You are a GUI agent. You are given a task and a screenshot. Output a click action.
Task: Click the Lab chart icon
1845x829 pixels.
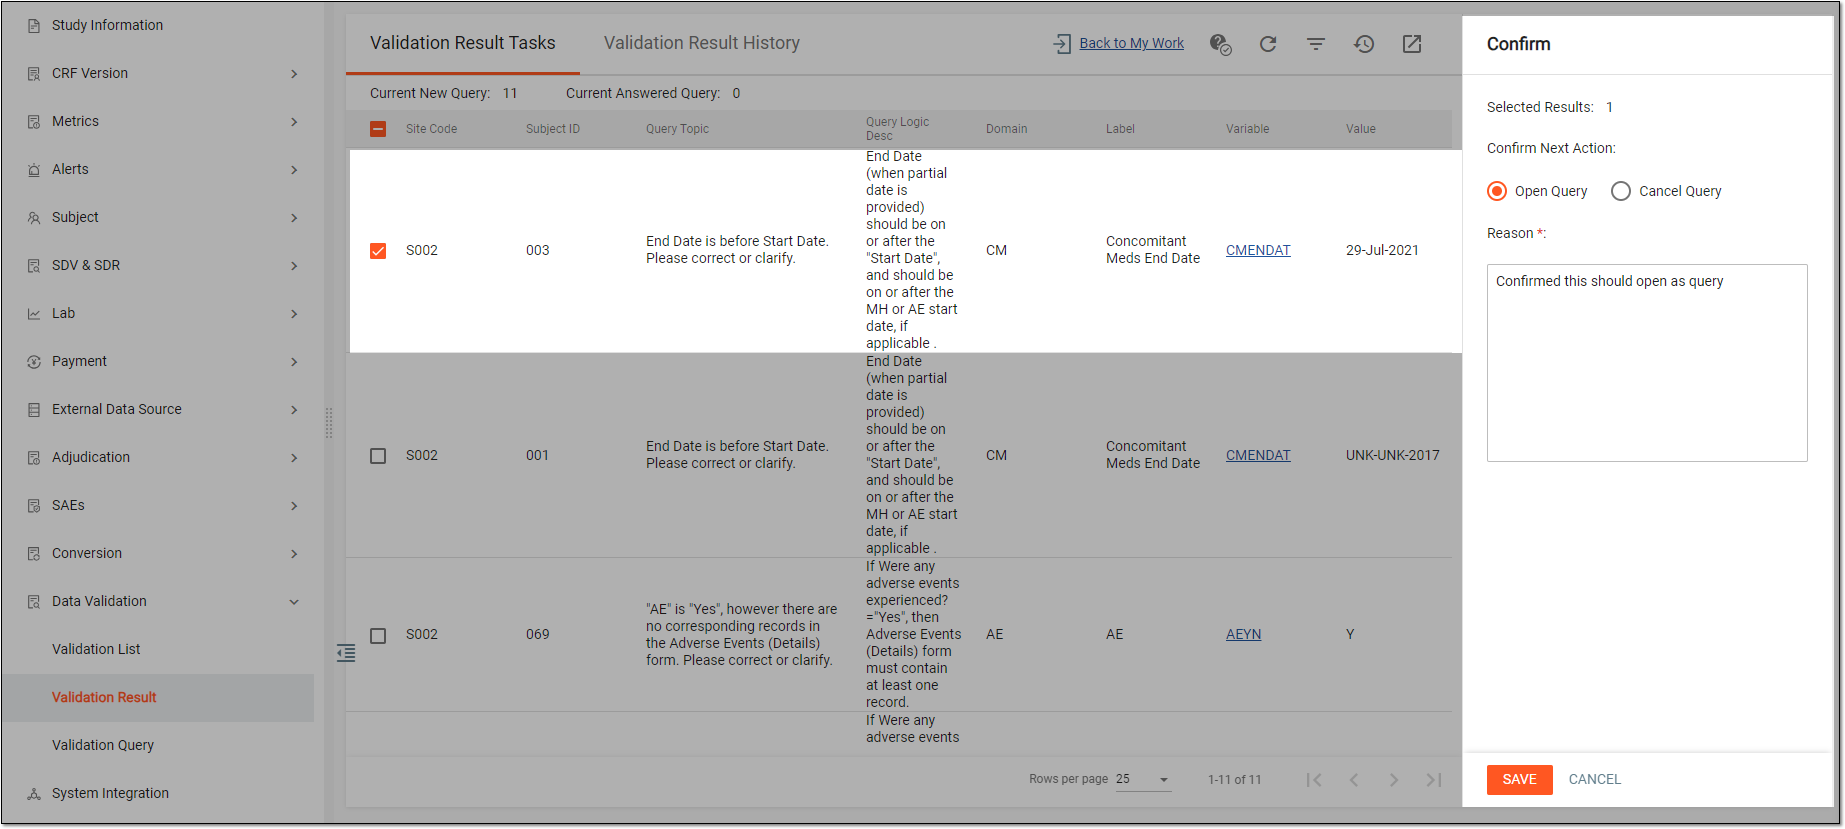(34, 314)
